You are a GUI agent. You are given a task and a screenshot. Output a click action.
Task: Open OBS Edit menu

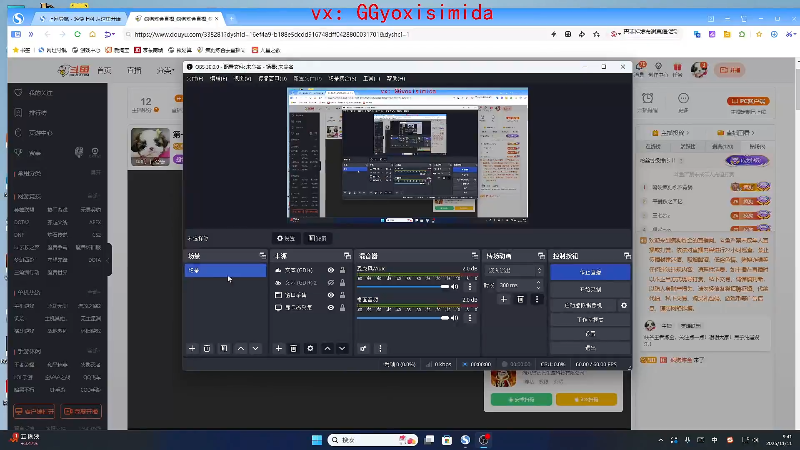click(x=218, y=79)
